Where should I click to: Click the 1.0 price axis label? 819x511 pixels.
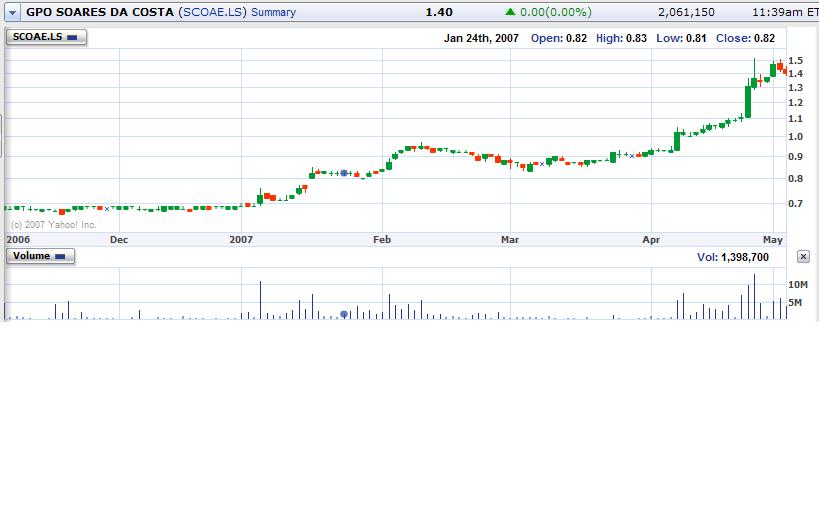coord(795,137)
